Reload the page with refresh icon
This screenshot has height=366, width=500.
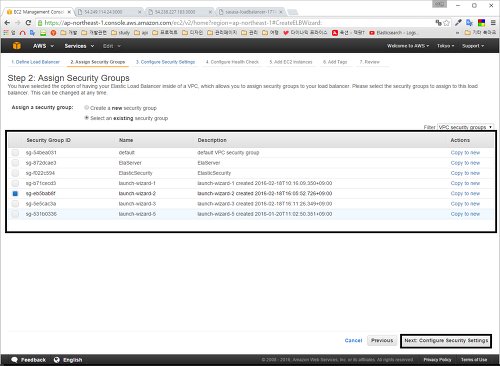click(x=28, y=23)
